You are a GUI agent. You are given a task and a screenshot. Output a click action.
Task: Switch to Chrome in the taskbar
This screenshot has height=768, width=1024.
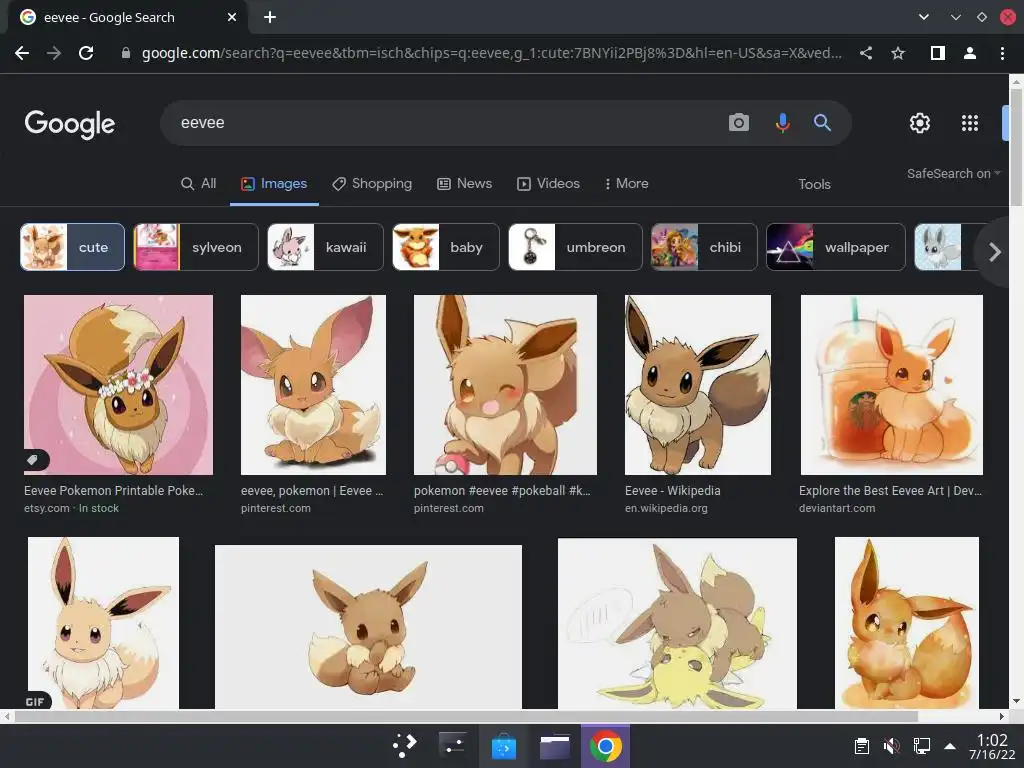(x=605, y=745)
